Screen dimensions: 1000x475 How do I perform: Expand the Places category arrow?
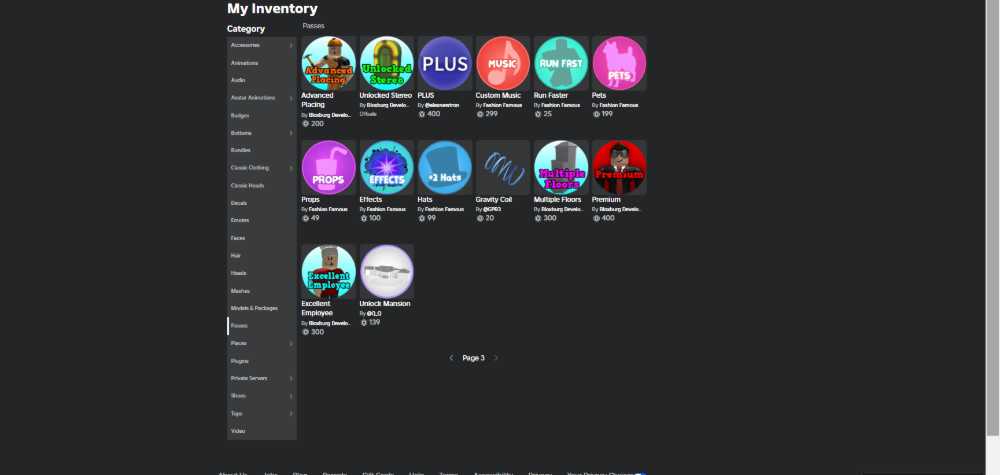tap(291, 343)
